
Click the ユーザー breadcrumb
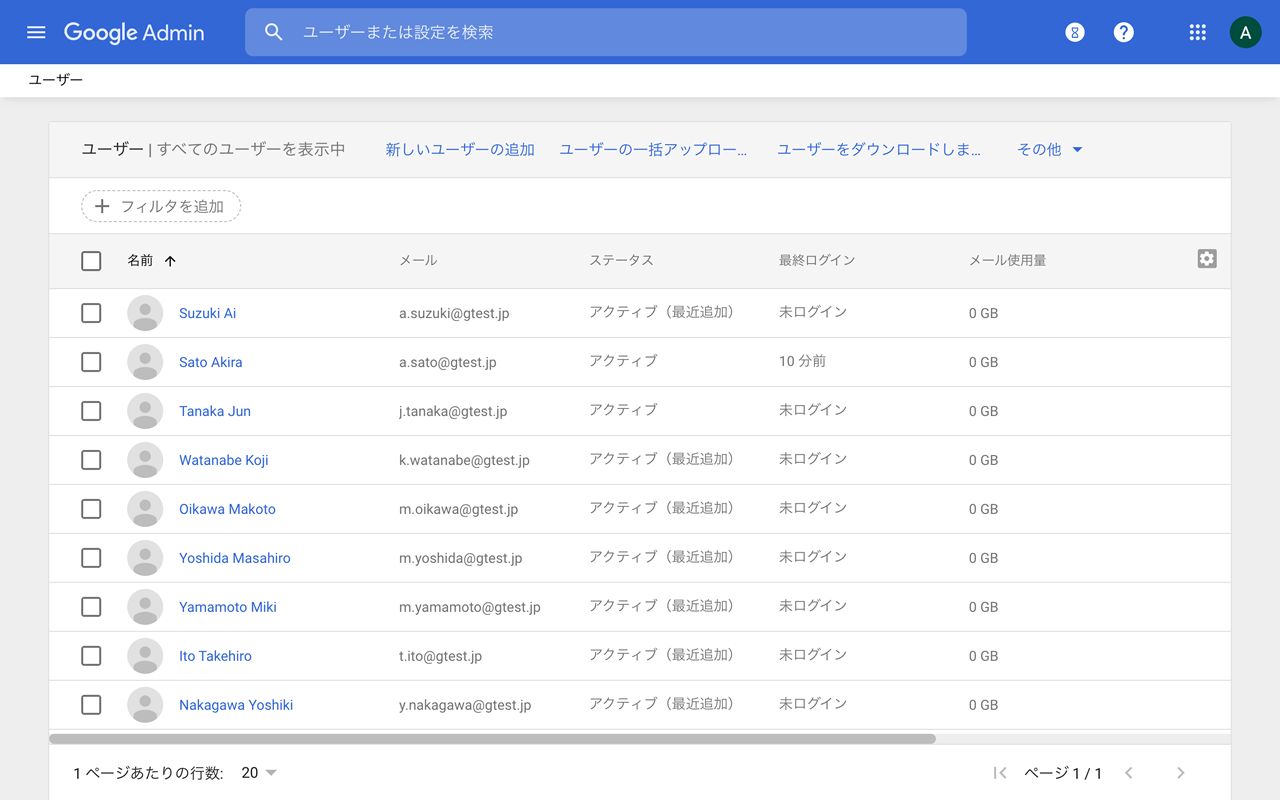[56, 80]
